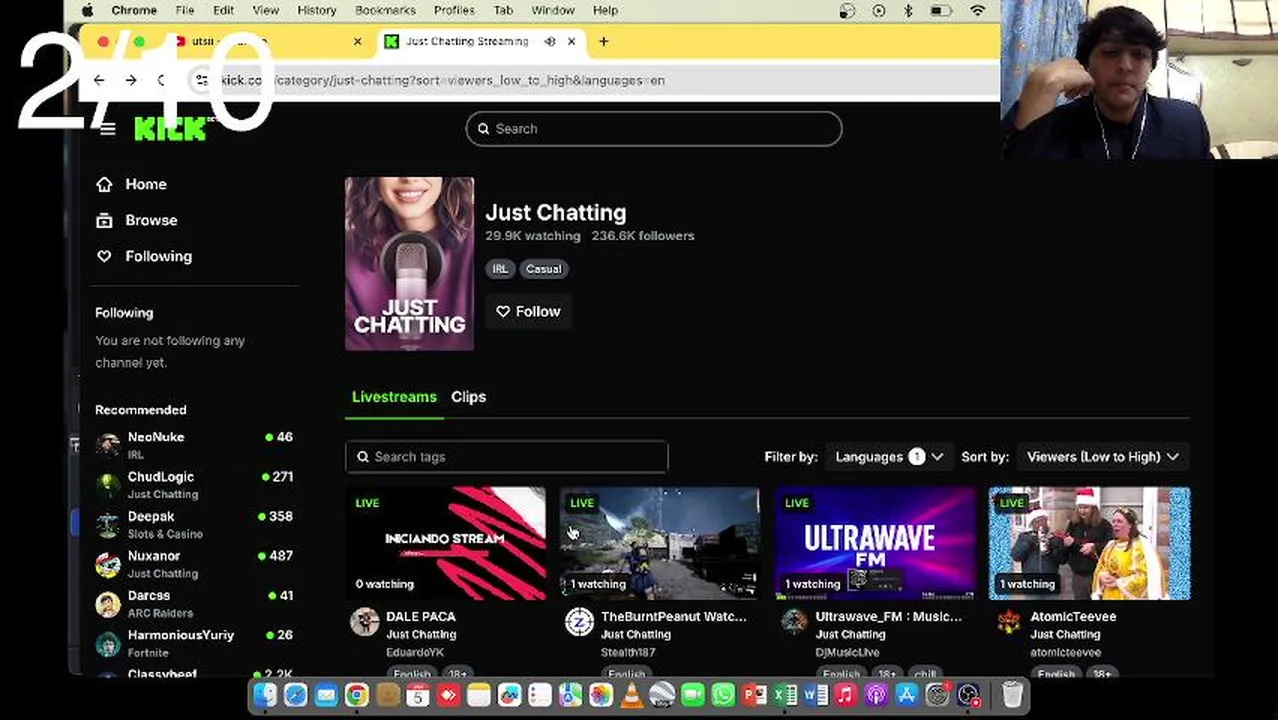
Task: Open Apple menu
Action: point(87,10)
